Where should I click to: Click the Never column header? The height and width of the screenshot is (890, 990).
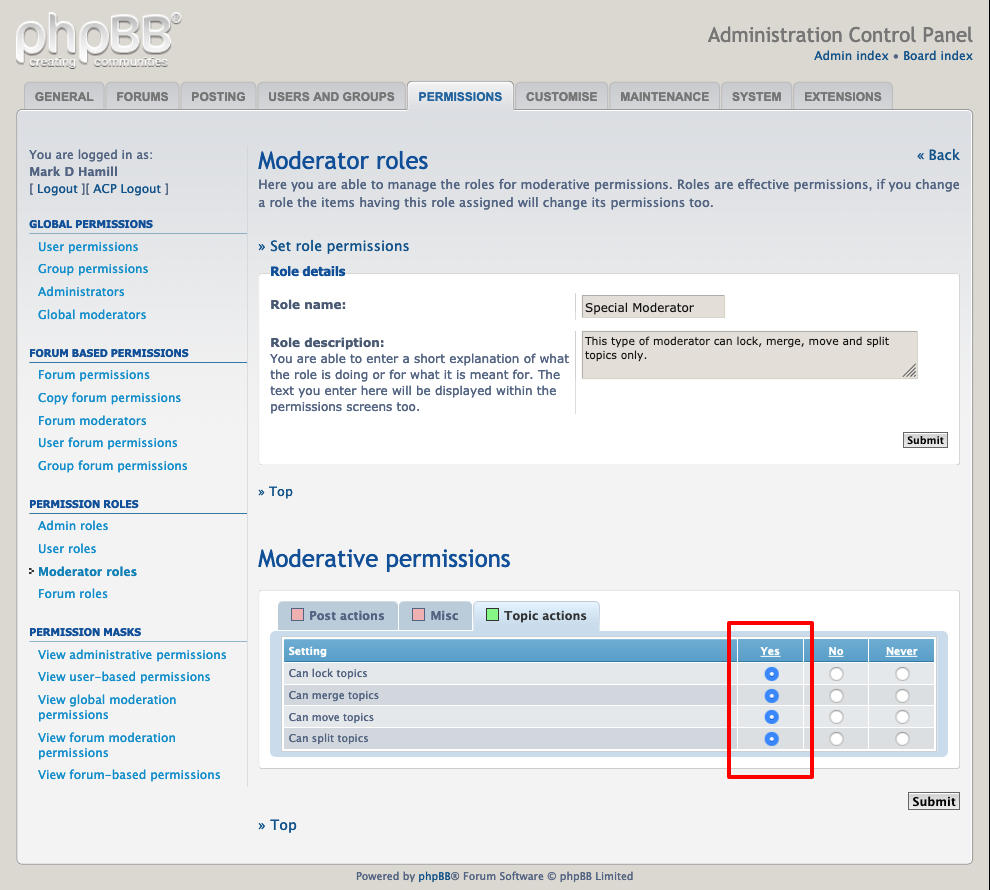click(901, 651)
